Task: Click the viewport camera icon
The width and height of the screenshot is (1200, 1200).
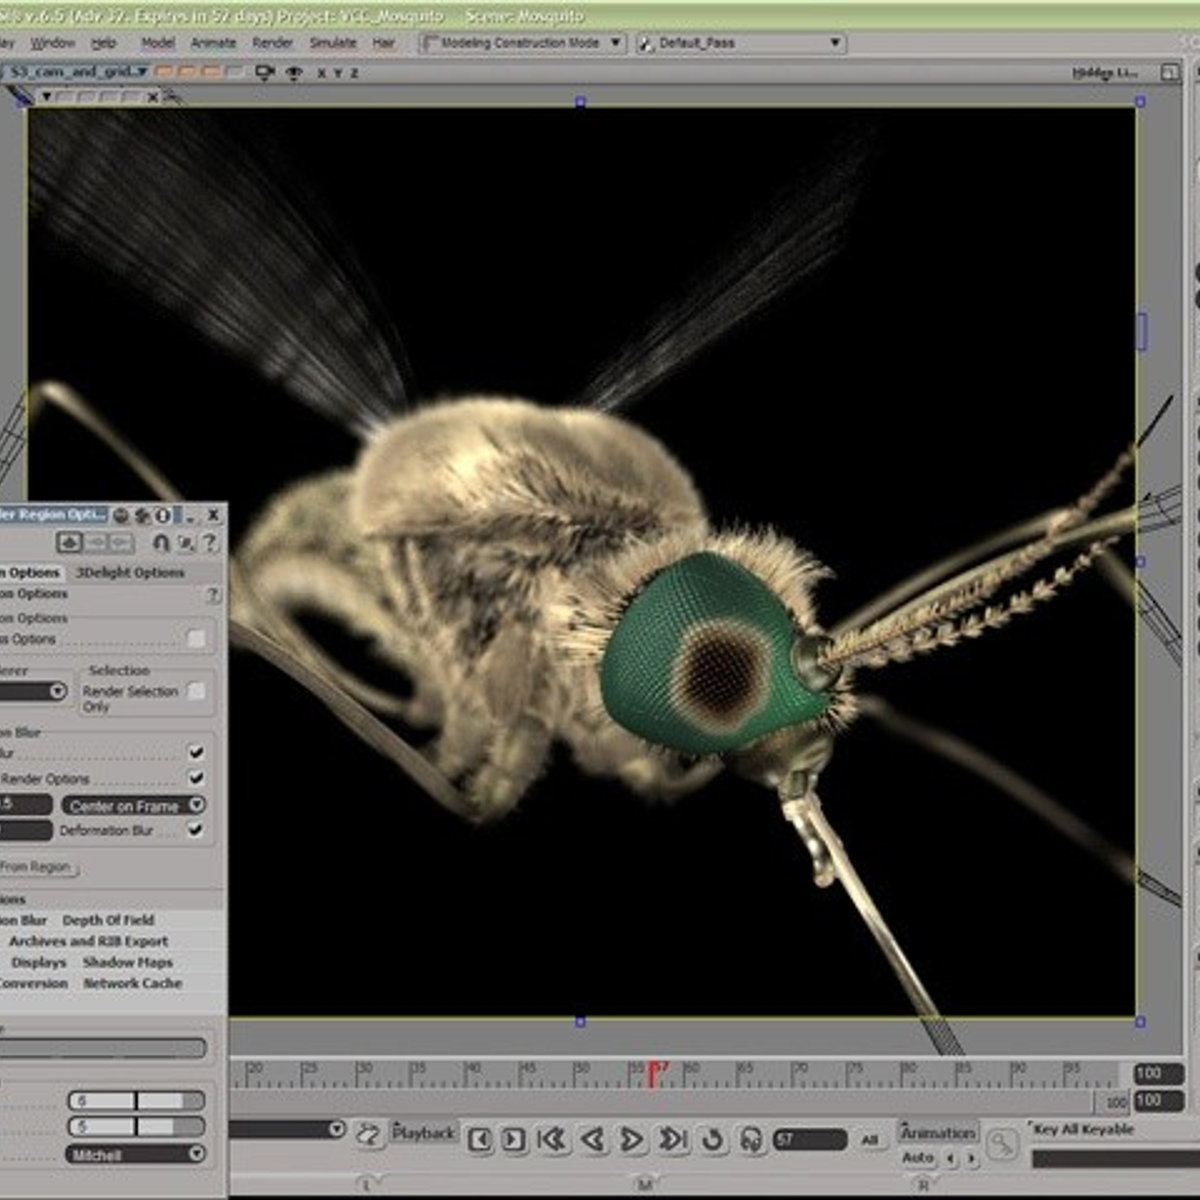Action: [265, 72]
